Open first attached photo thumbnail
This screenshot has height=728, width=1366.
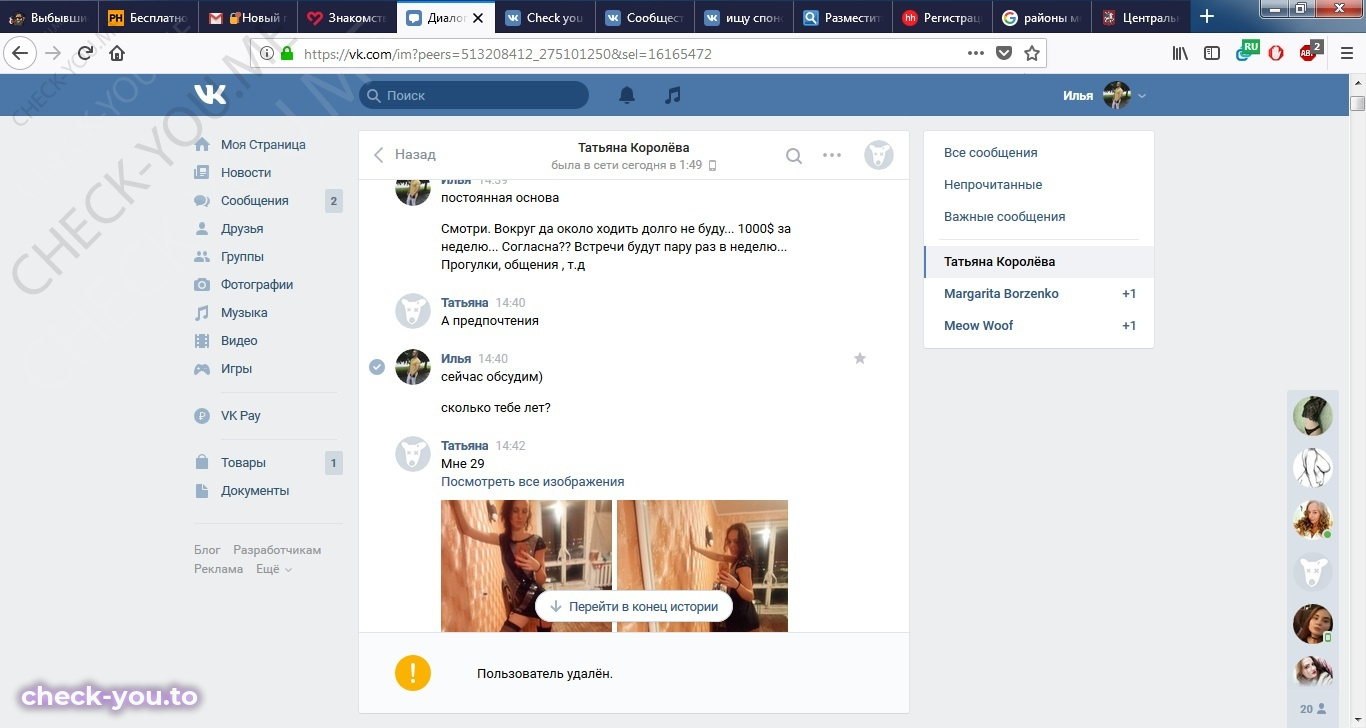point(526,566)
